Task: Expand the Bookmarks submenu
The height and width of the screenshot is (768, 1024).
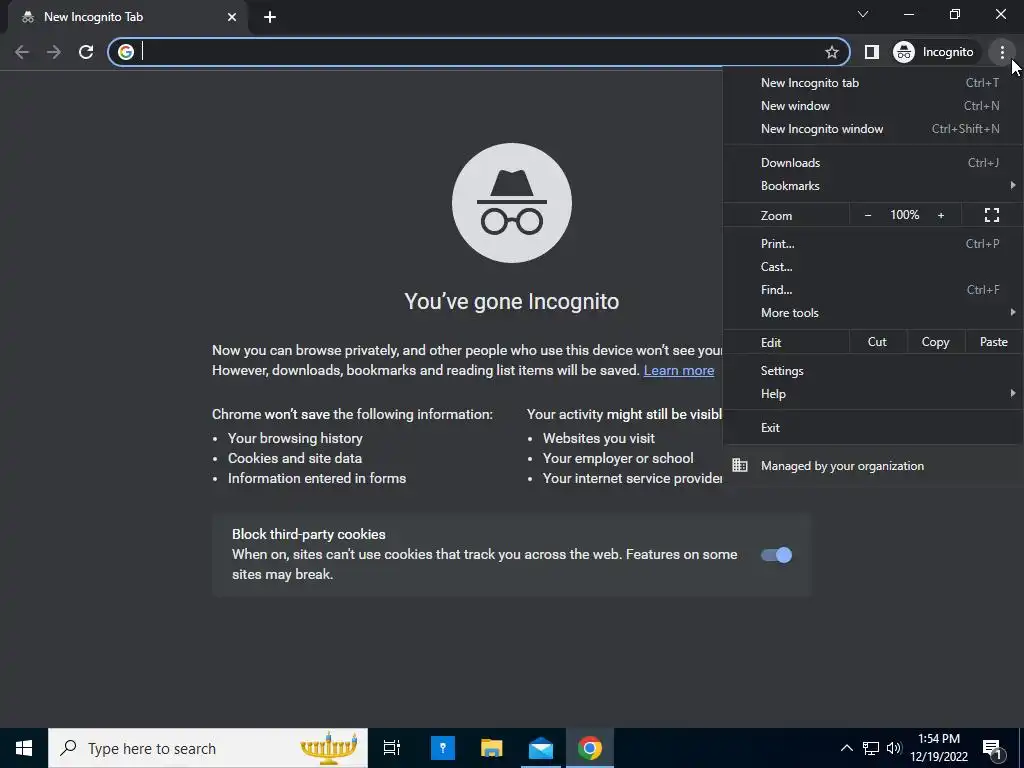Action: 873,186
